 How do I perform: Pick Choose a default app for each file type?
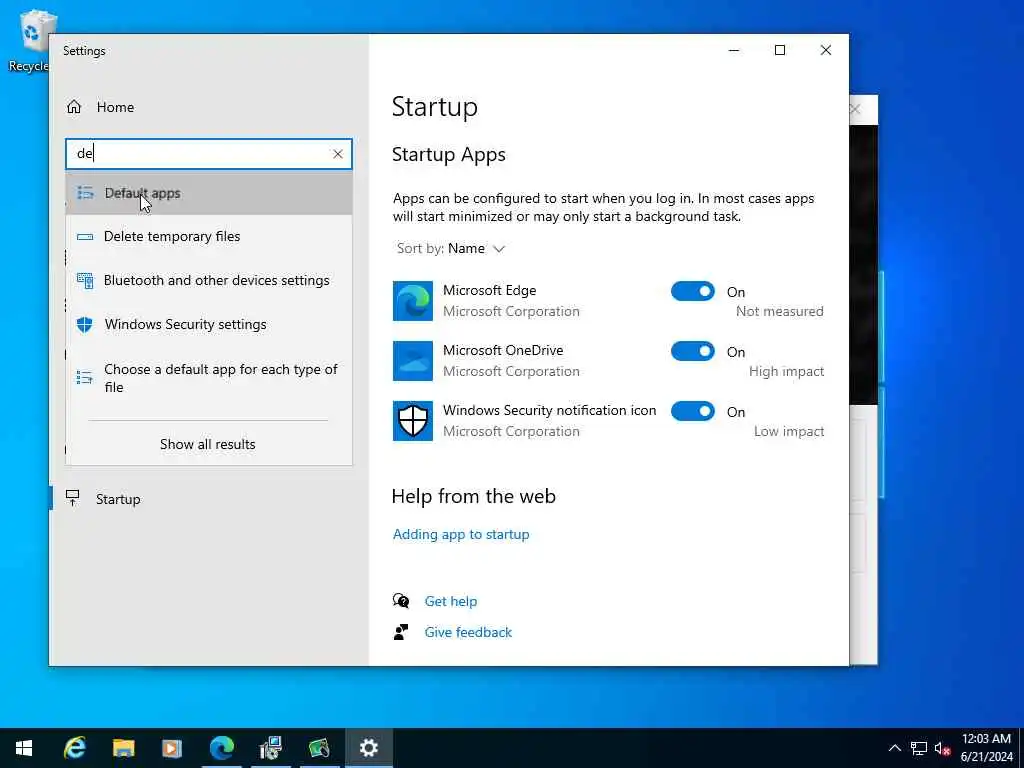[x=209, y=378]
